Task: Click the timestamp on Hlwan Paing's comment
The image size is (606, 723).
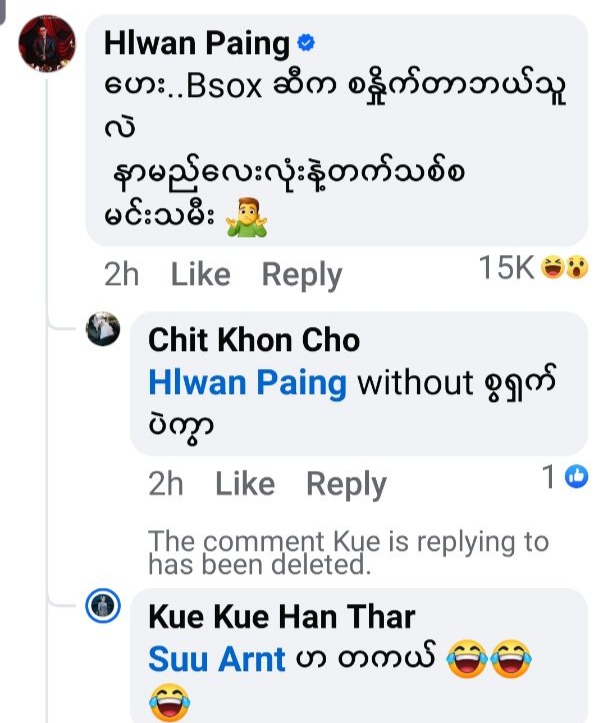Action: pos(121,274)
